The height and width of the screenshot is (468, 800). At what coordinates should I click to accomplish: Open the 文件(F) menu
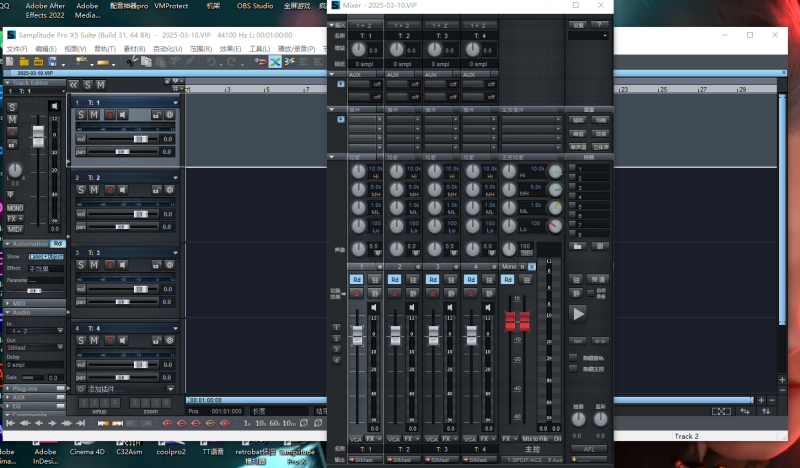click(17, 48)
